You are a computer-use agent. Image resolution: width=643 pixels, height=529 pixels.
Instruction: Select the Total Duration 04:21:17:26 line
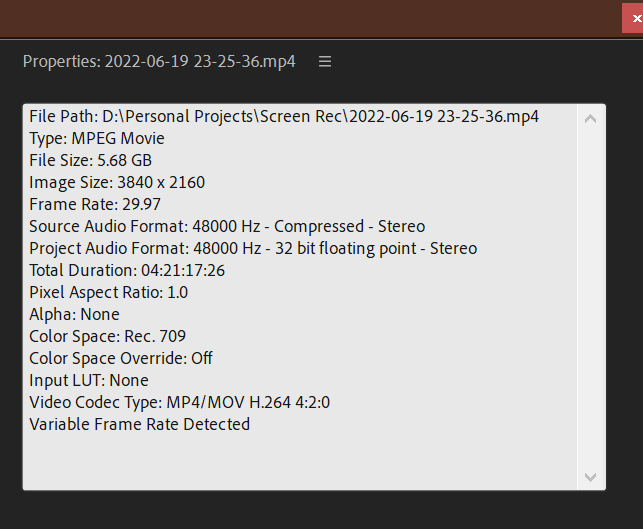tap(127, 270)
